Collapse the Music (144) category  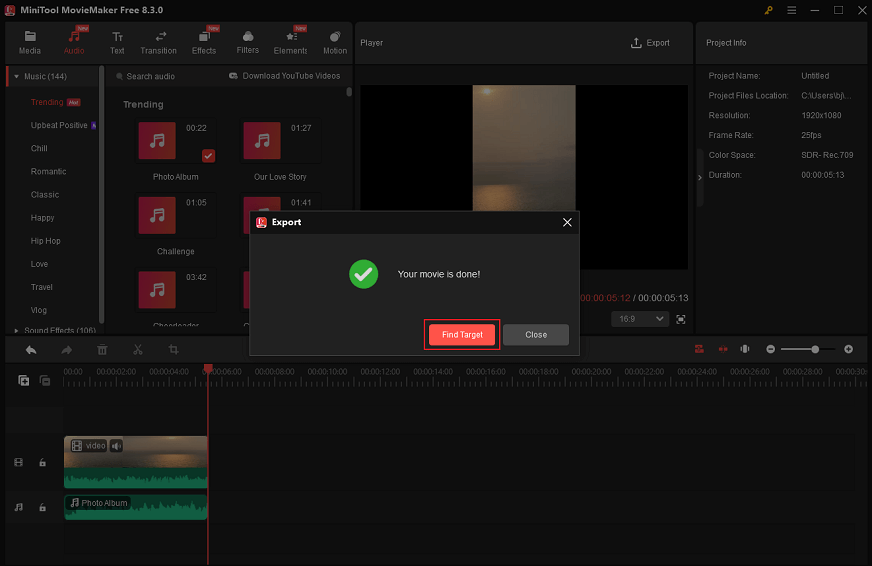(17, 76)
